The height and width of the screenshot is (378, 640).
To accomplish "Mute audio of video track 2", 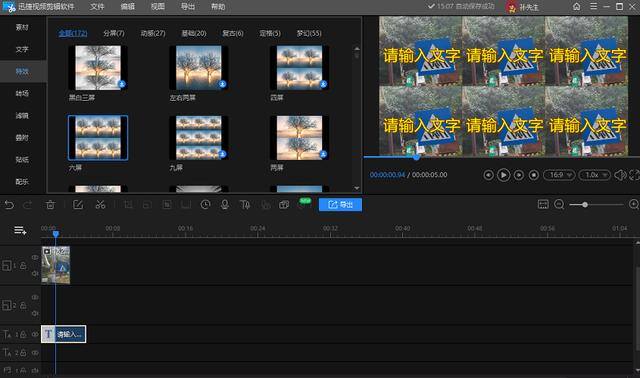I will [35, 313].
